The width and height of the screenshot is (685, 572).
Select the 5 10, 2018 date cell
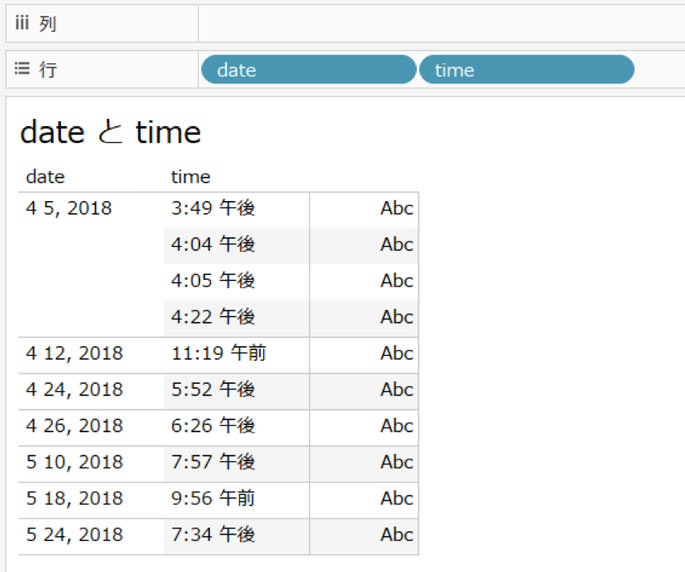(x=74, y=462)
